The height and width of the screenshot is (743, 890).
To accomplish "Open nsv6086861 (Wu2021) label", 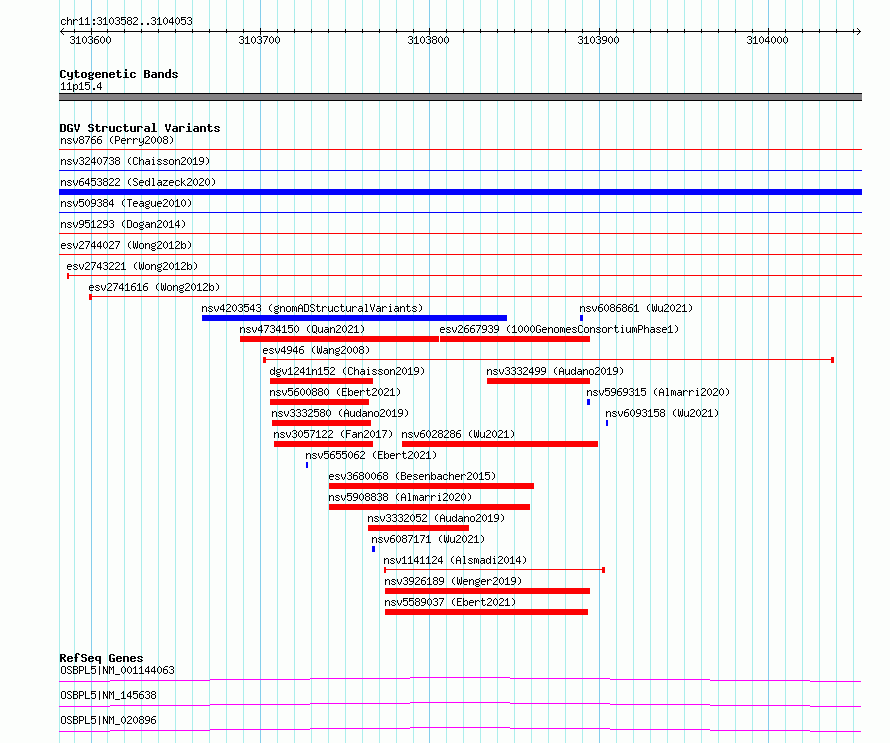I will click(636, 308).
